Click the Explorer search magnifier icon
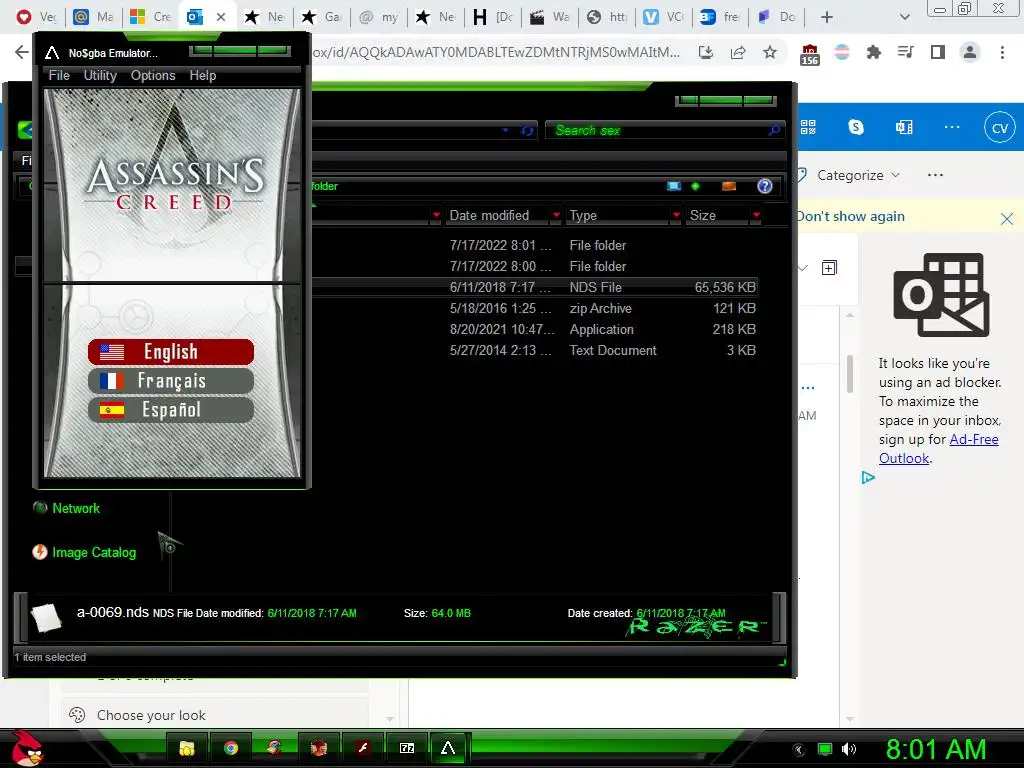Screen dimensions: 1024x768 [x=774, y=131]
